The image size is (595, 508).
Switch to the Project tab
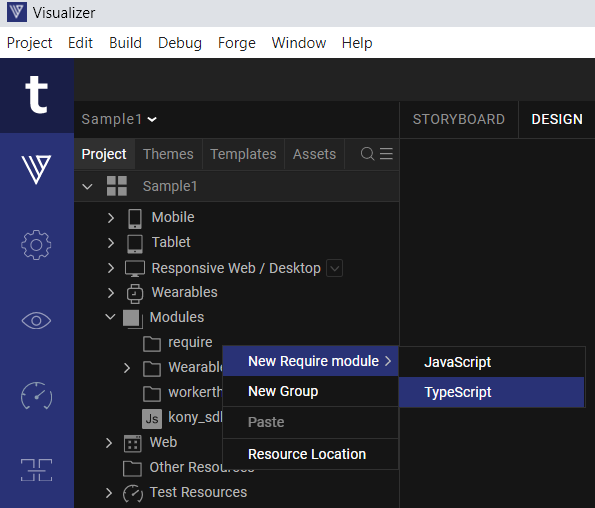point(104,154)
